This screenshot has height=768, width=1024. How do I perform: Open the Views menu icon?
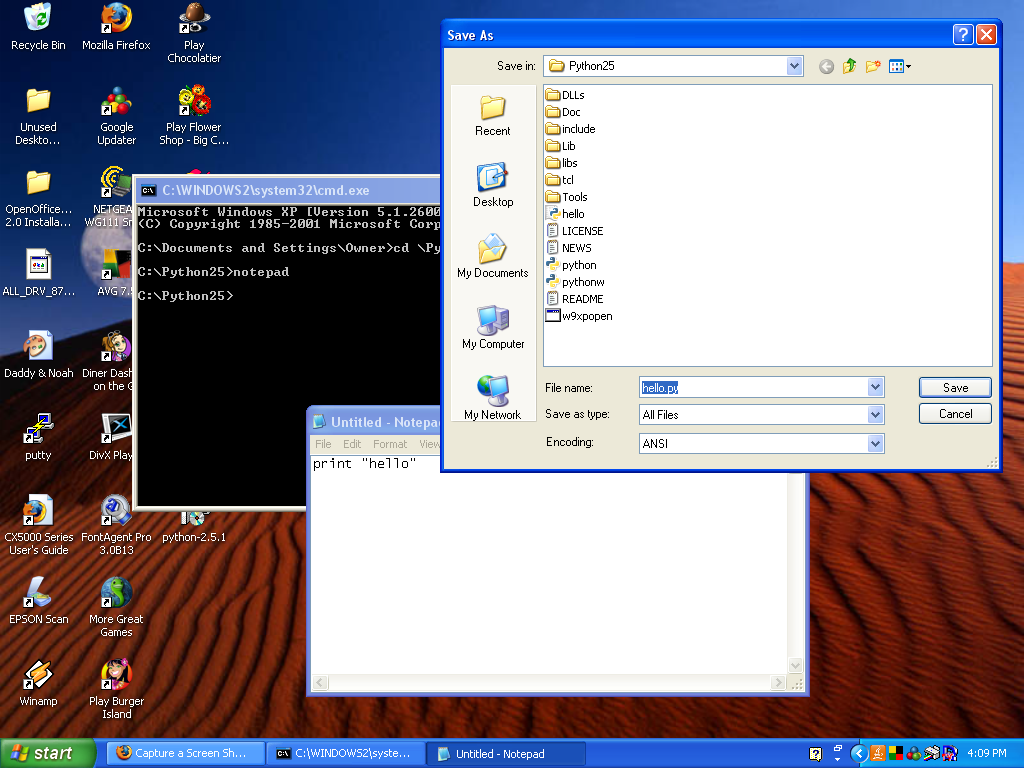tap(899, 67)
